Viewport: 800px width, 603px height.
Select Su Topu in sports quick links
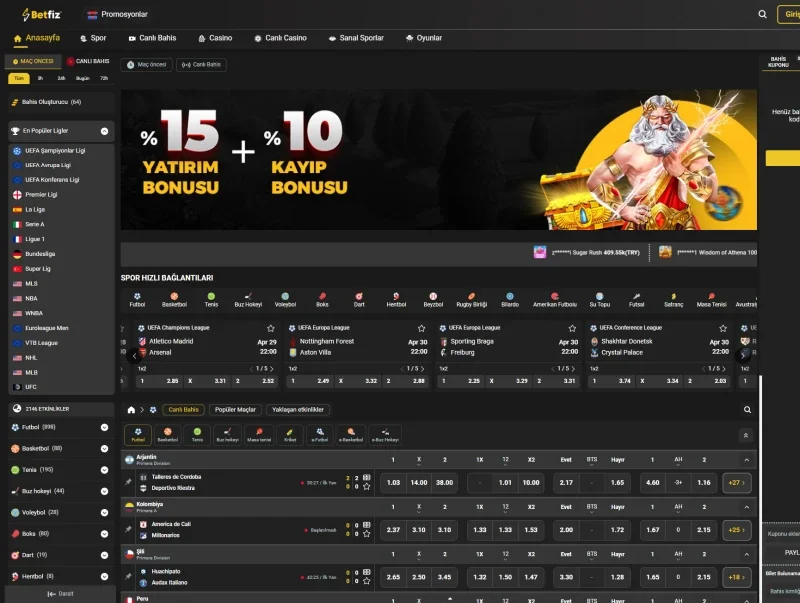coord(599,300)
